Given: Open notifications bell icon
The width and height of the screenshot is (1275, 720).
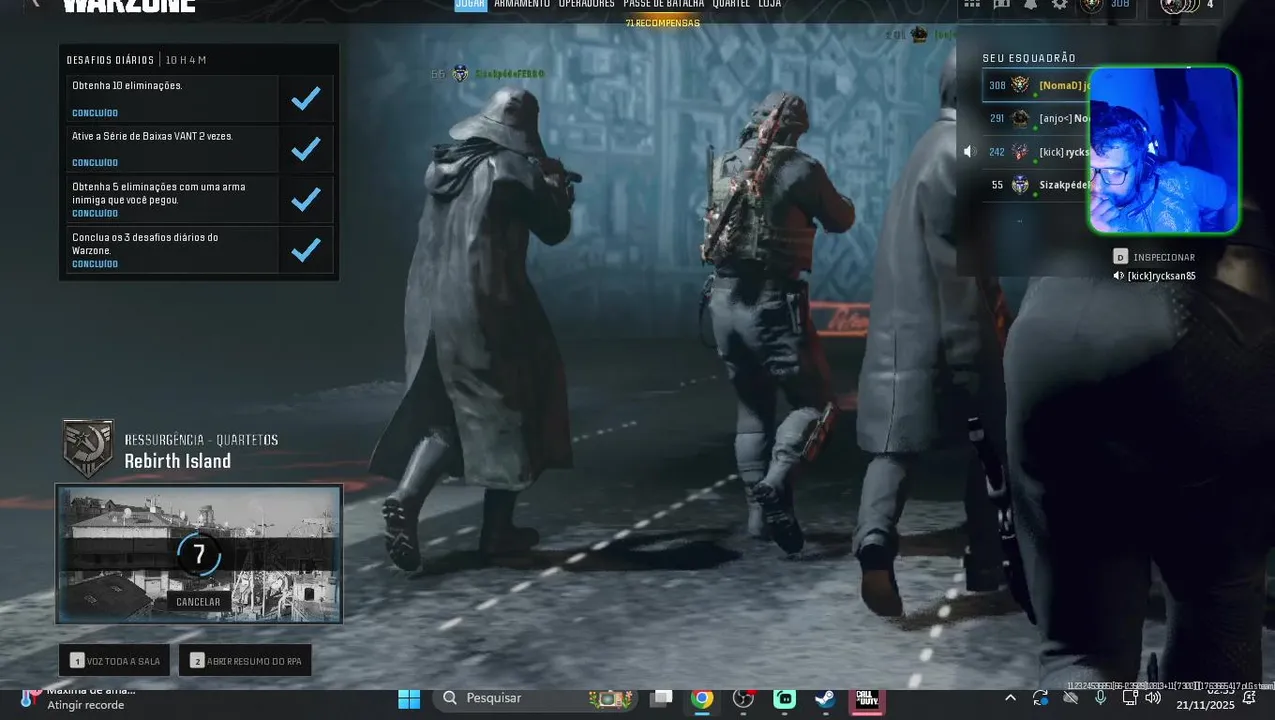Looking at the screenshot, I should click(1031, 5).
